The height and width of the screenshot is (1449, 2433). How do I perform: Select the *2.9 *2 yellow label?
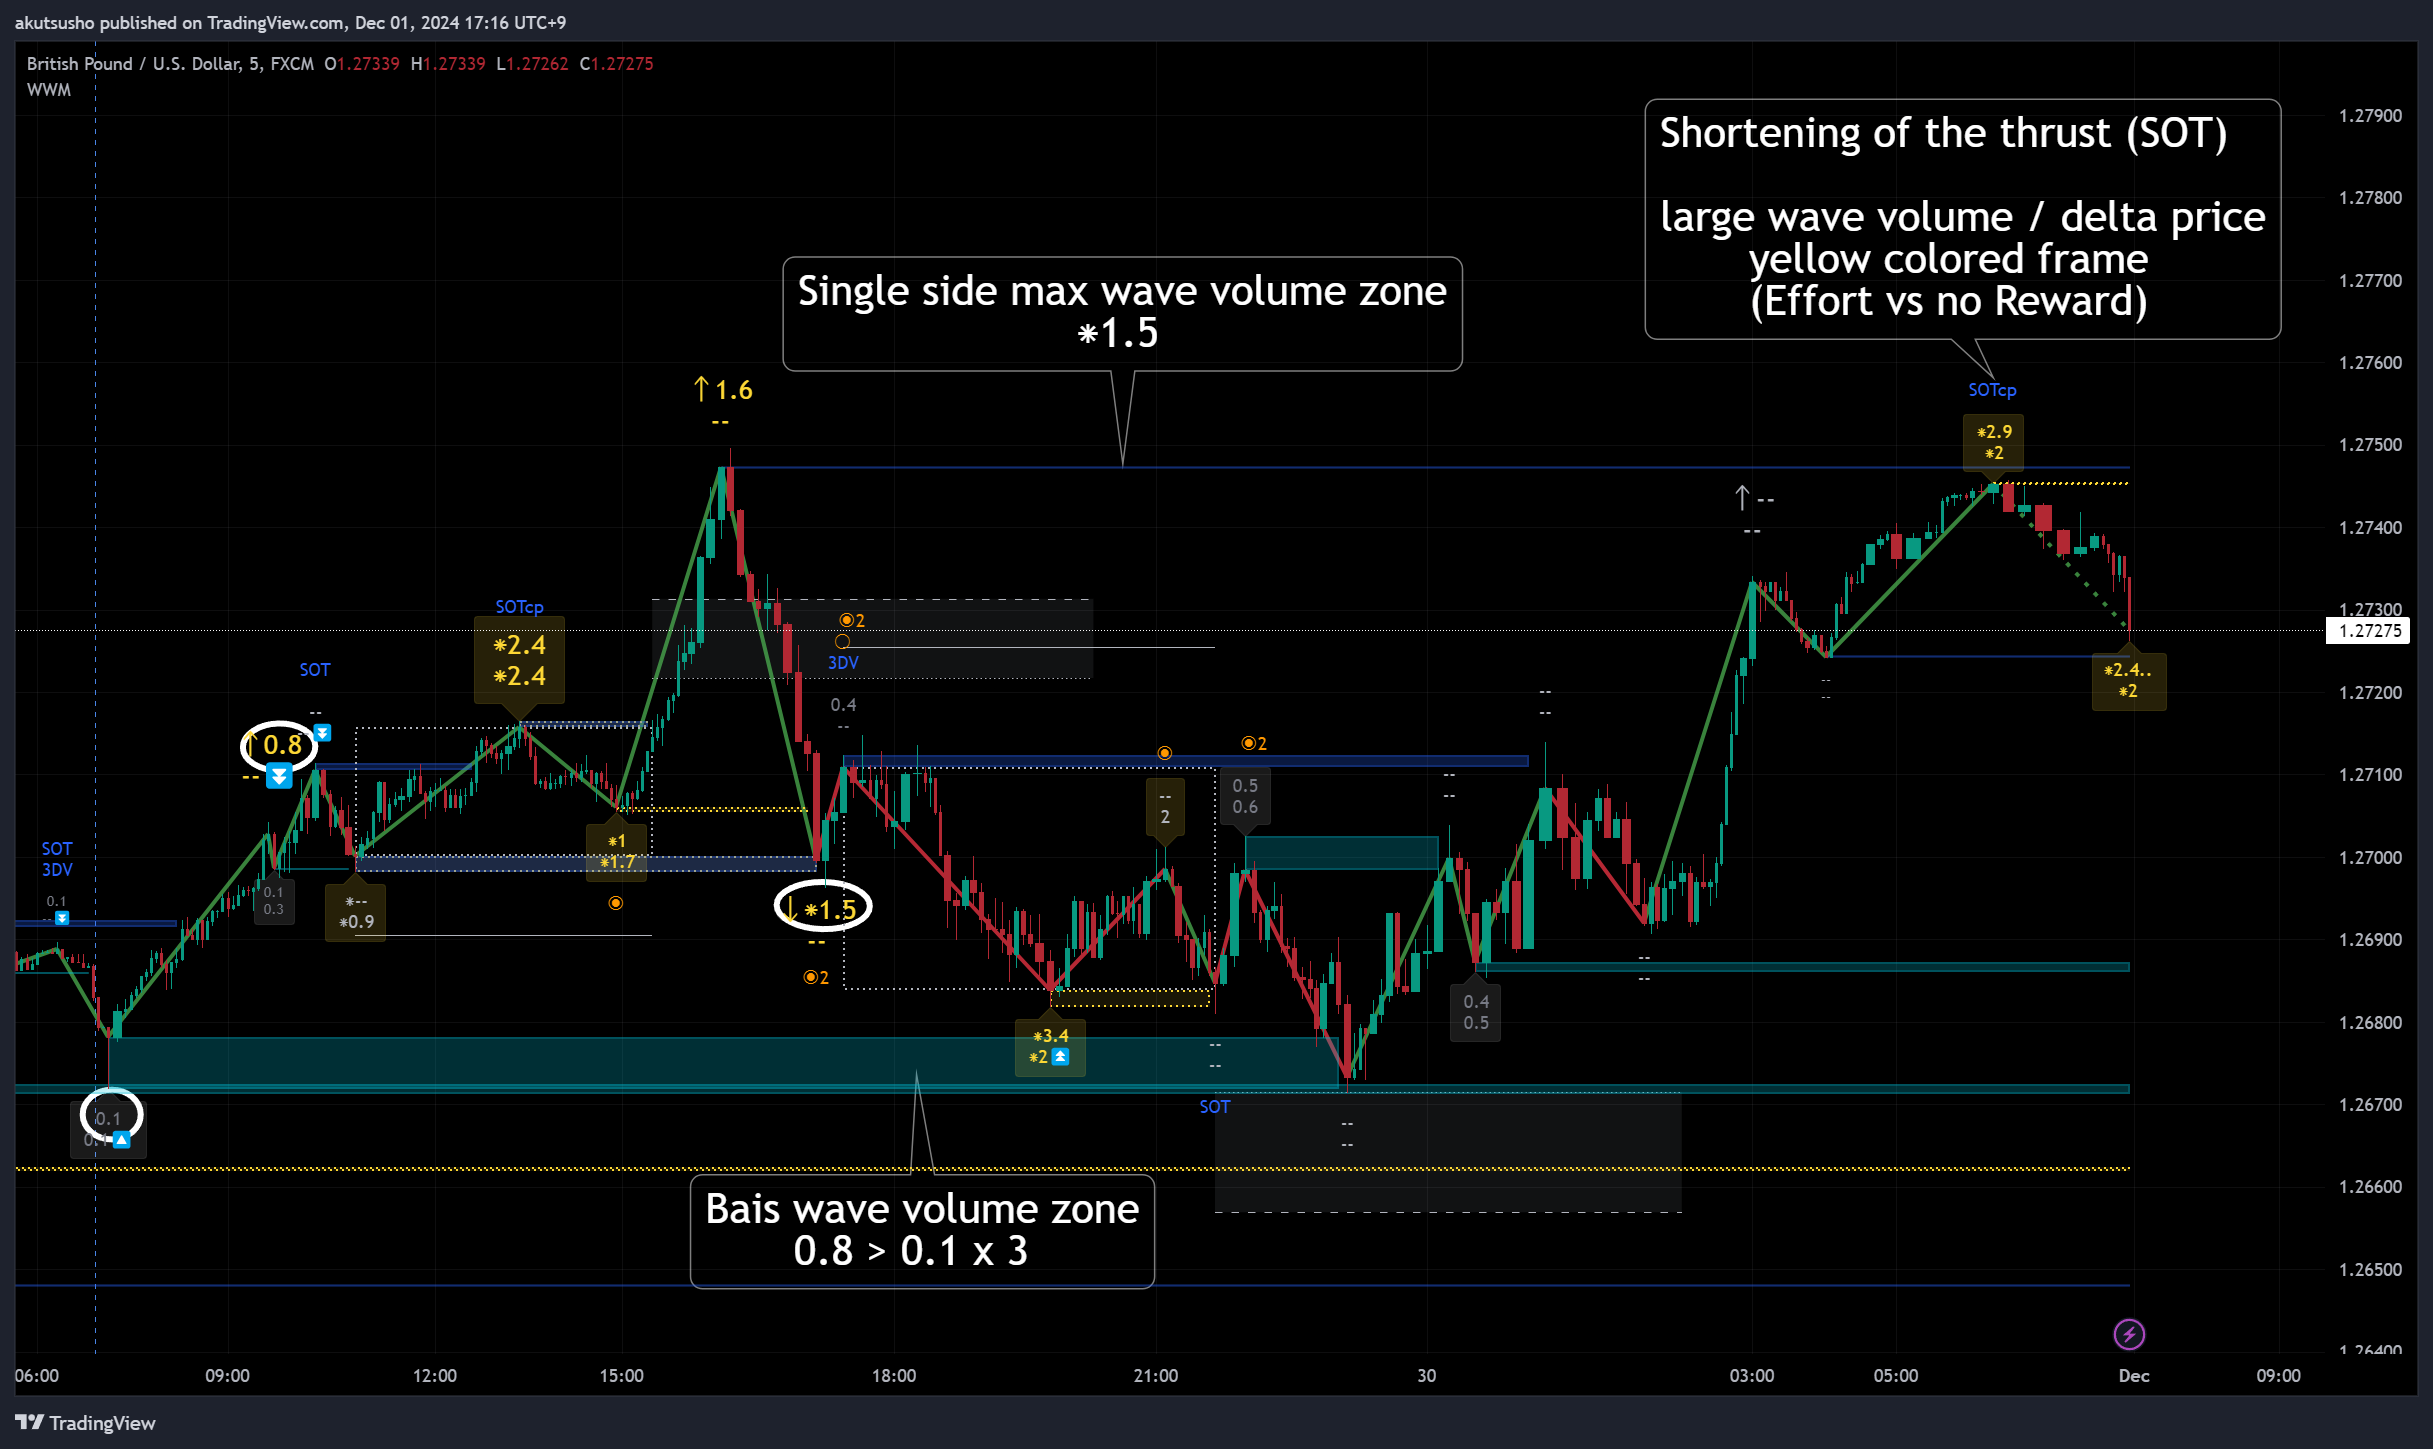coord(1993,442)
